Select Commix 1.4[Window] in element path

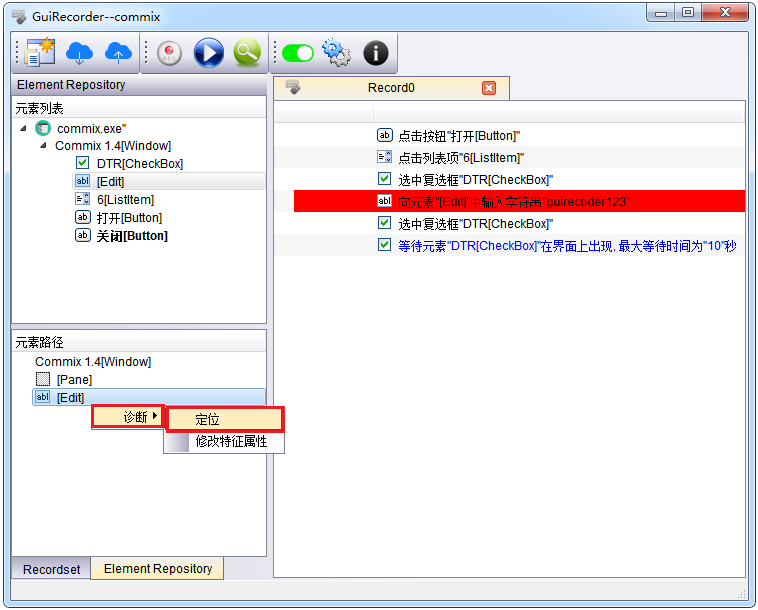pyautogui.click(x=93, y=362)
